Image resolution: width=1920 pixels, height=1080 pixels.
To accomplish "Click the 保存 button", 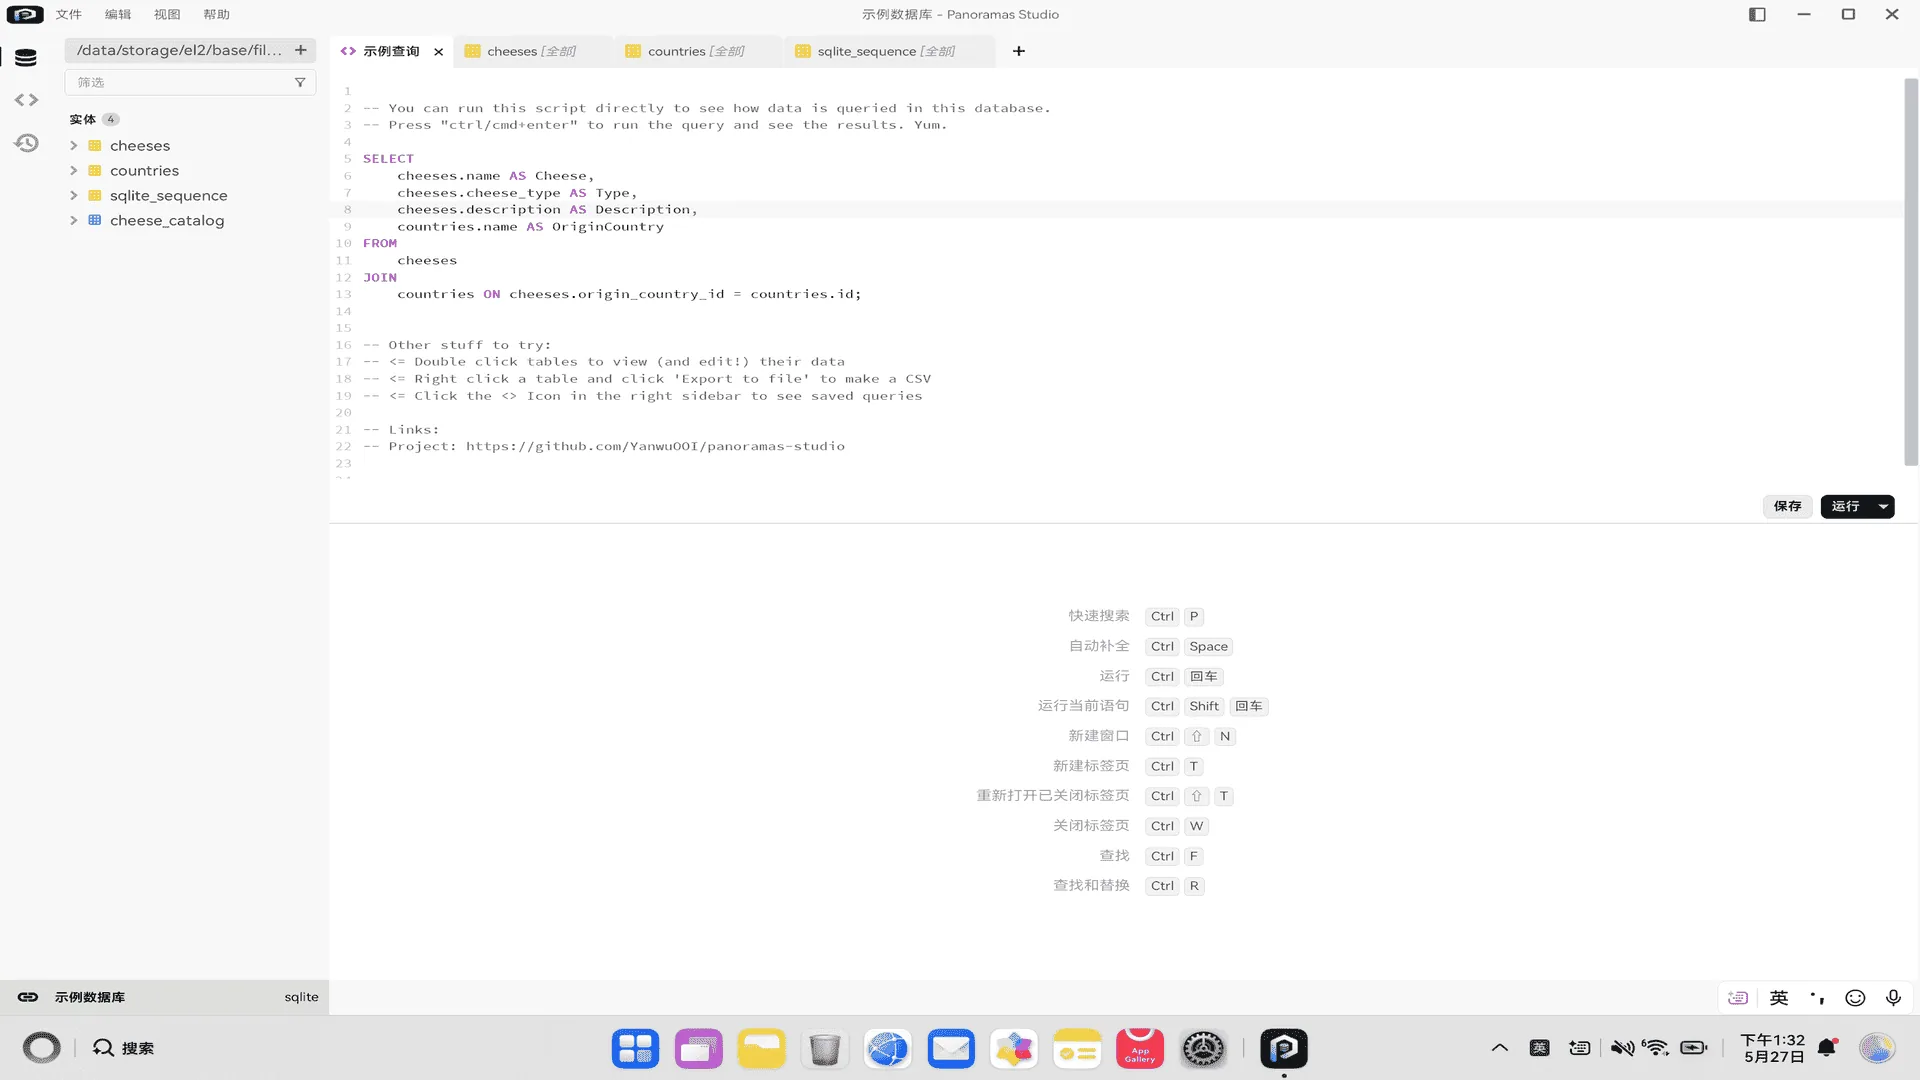I will [x=1787, y=506].
